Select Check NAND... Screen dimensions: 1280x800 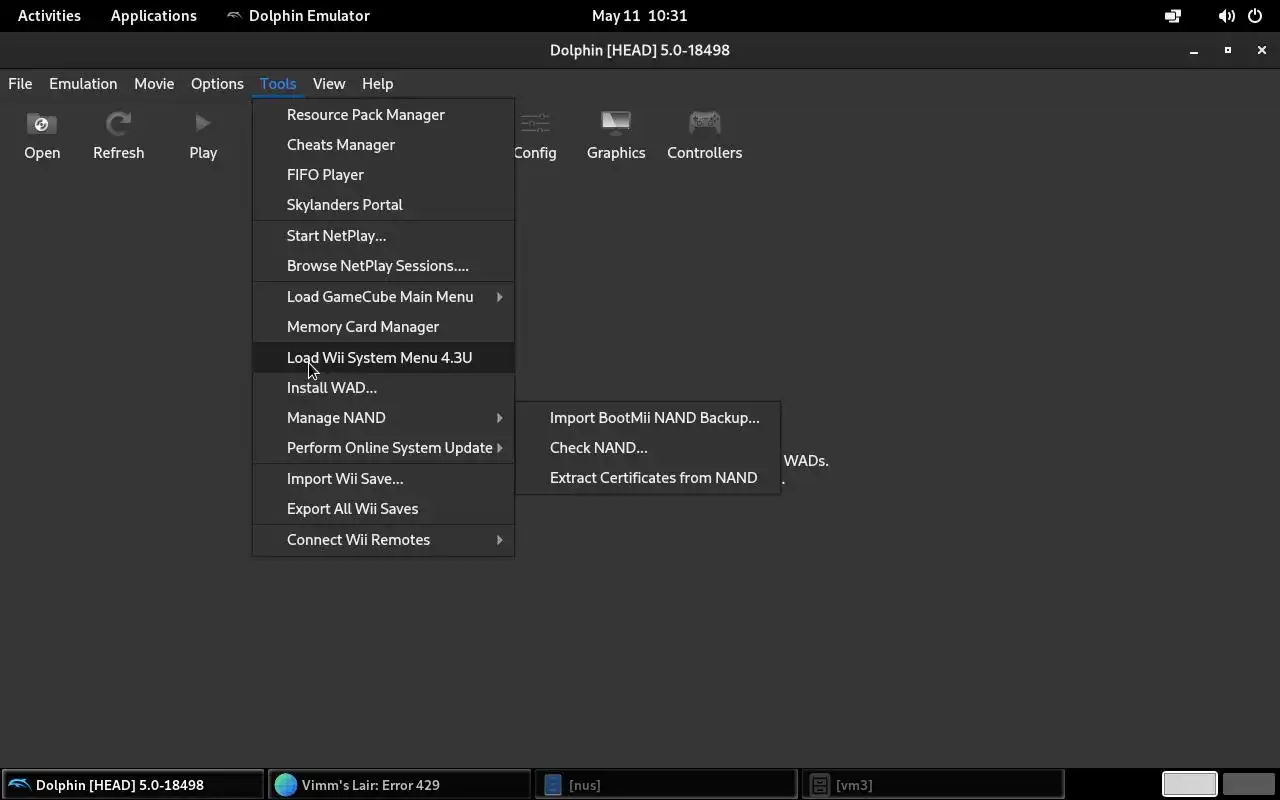pos(648,448)
